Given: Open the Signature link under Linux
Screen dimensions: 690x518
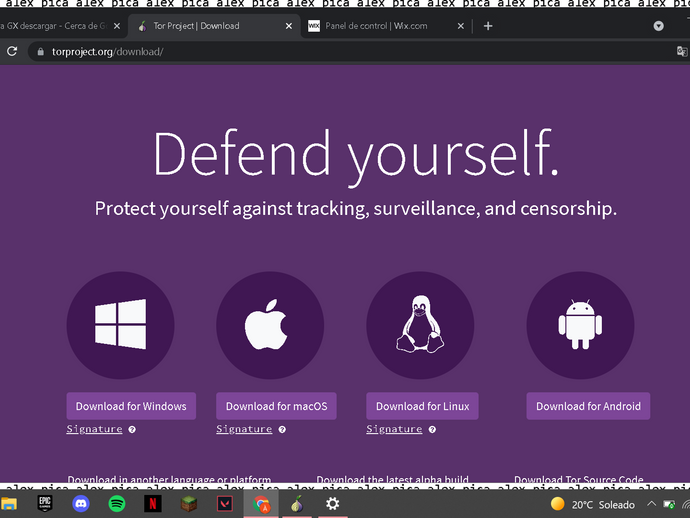Looking at the screenshot, I should pos(394,429).
